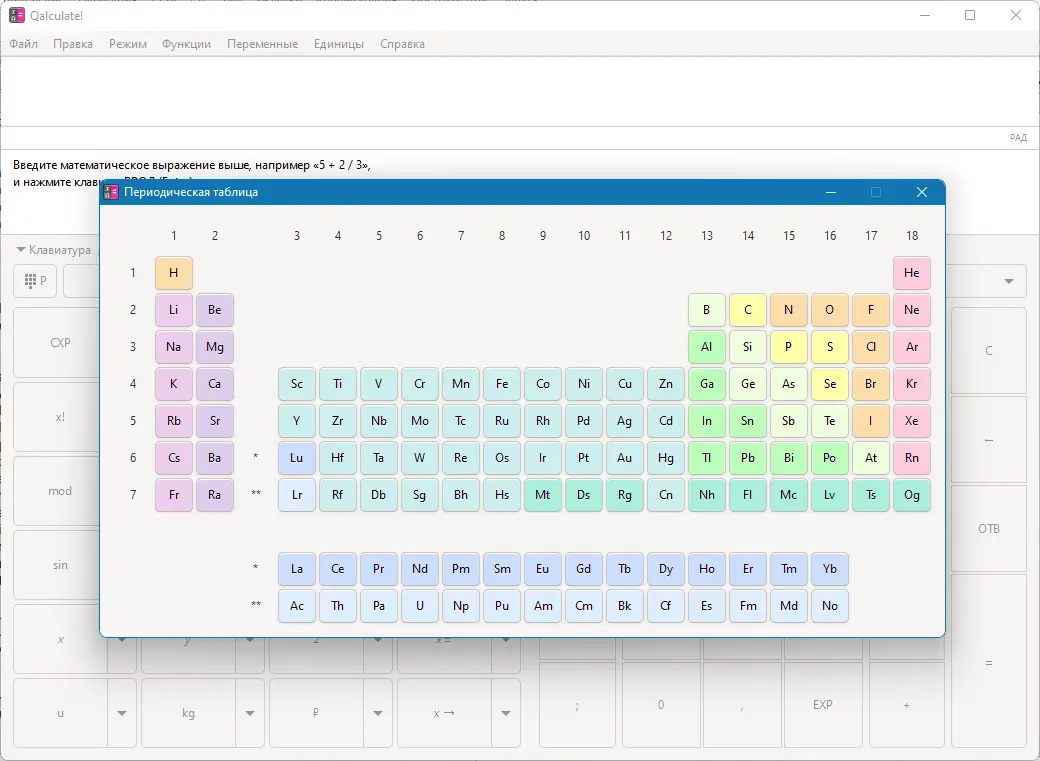Click the Cl element tile
1040x761 pixels.
871,347
